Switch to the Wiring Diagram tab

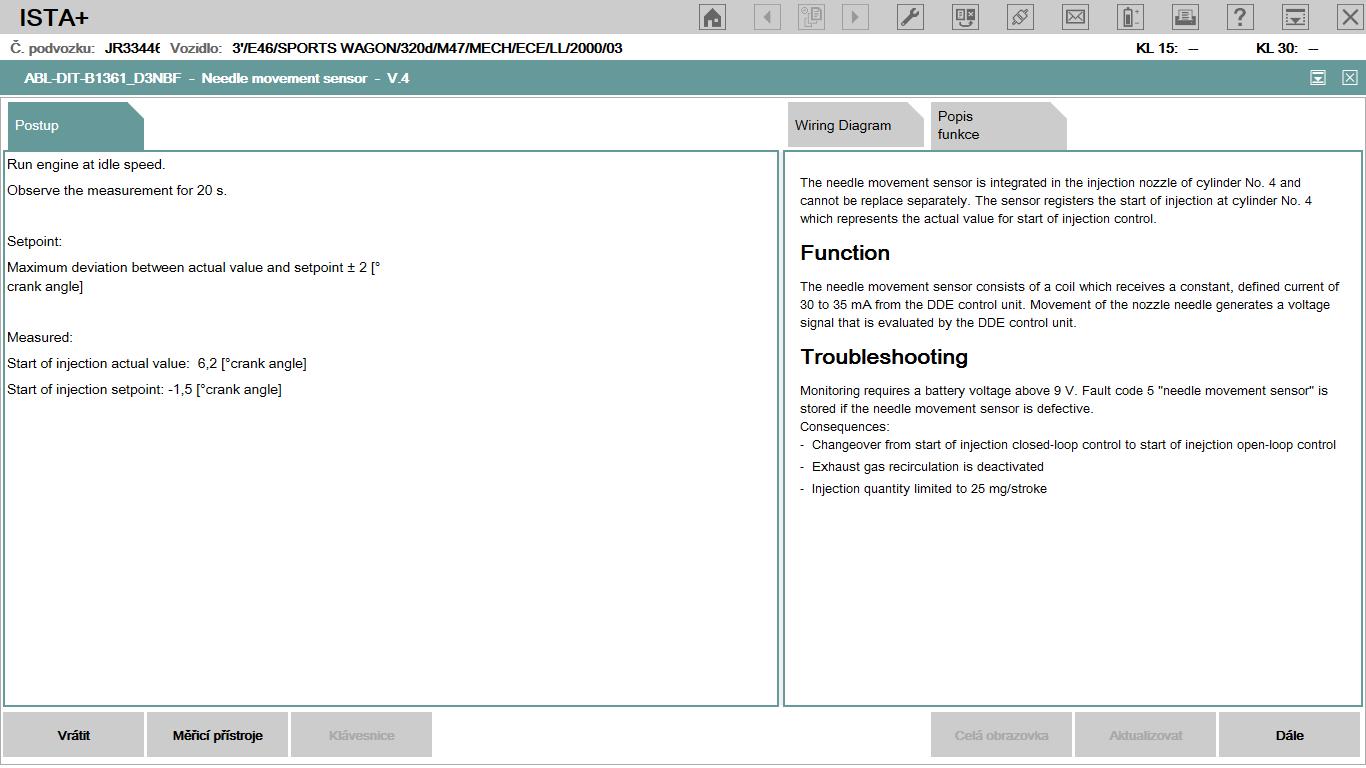[843, 126]
